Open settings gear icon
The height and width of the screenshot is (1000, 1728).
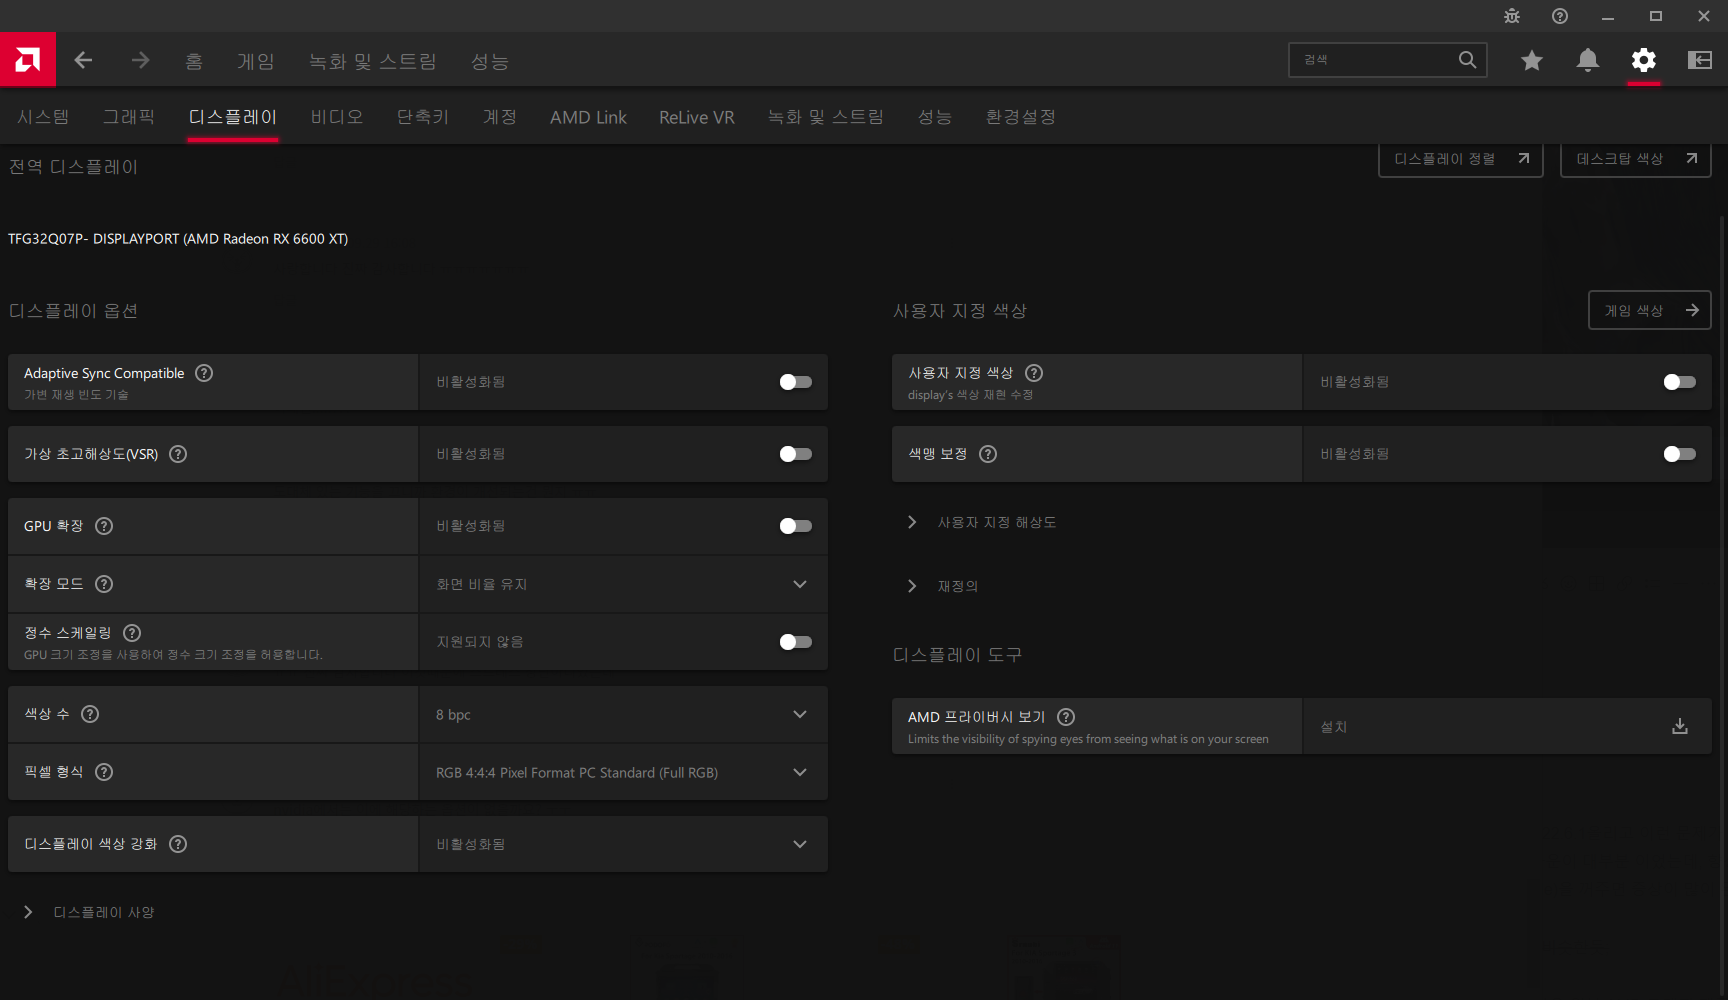coord(1643,60)
